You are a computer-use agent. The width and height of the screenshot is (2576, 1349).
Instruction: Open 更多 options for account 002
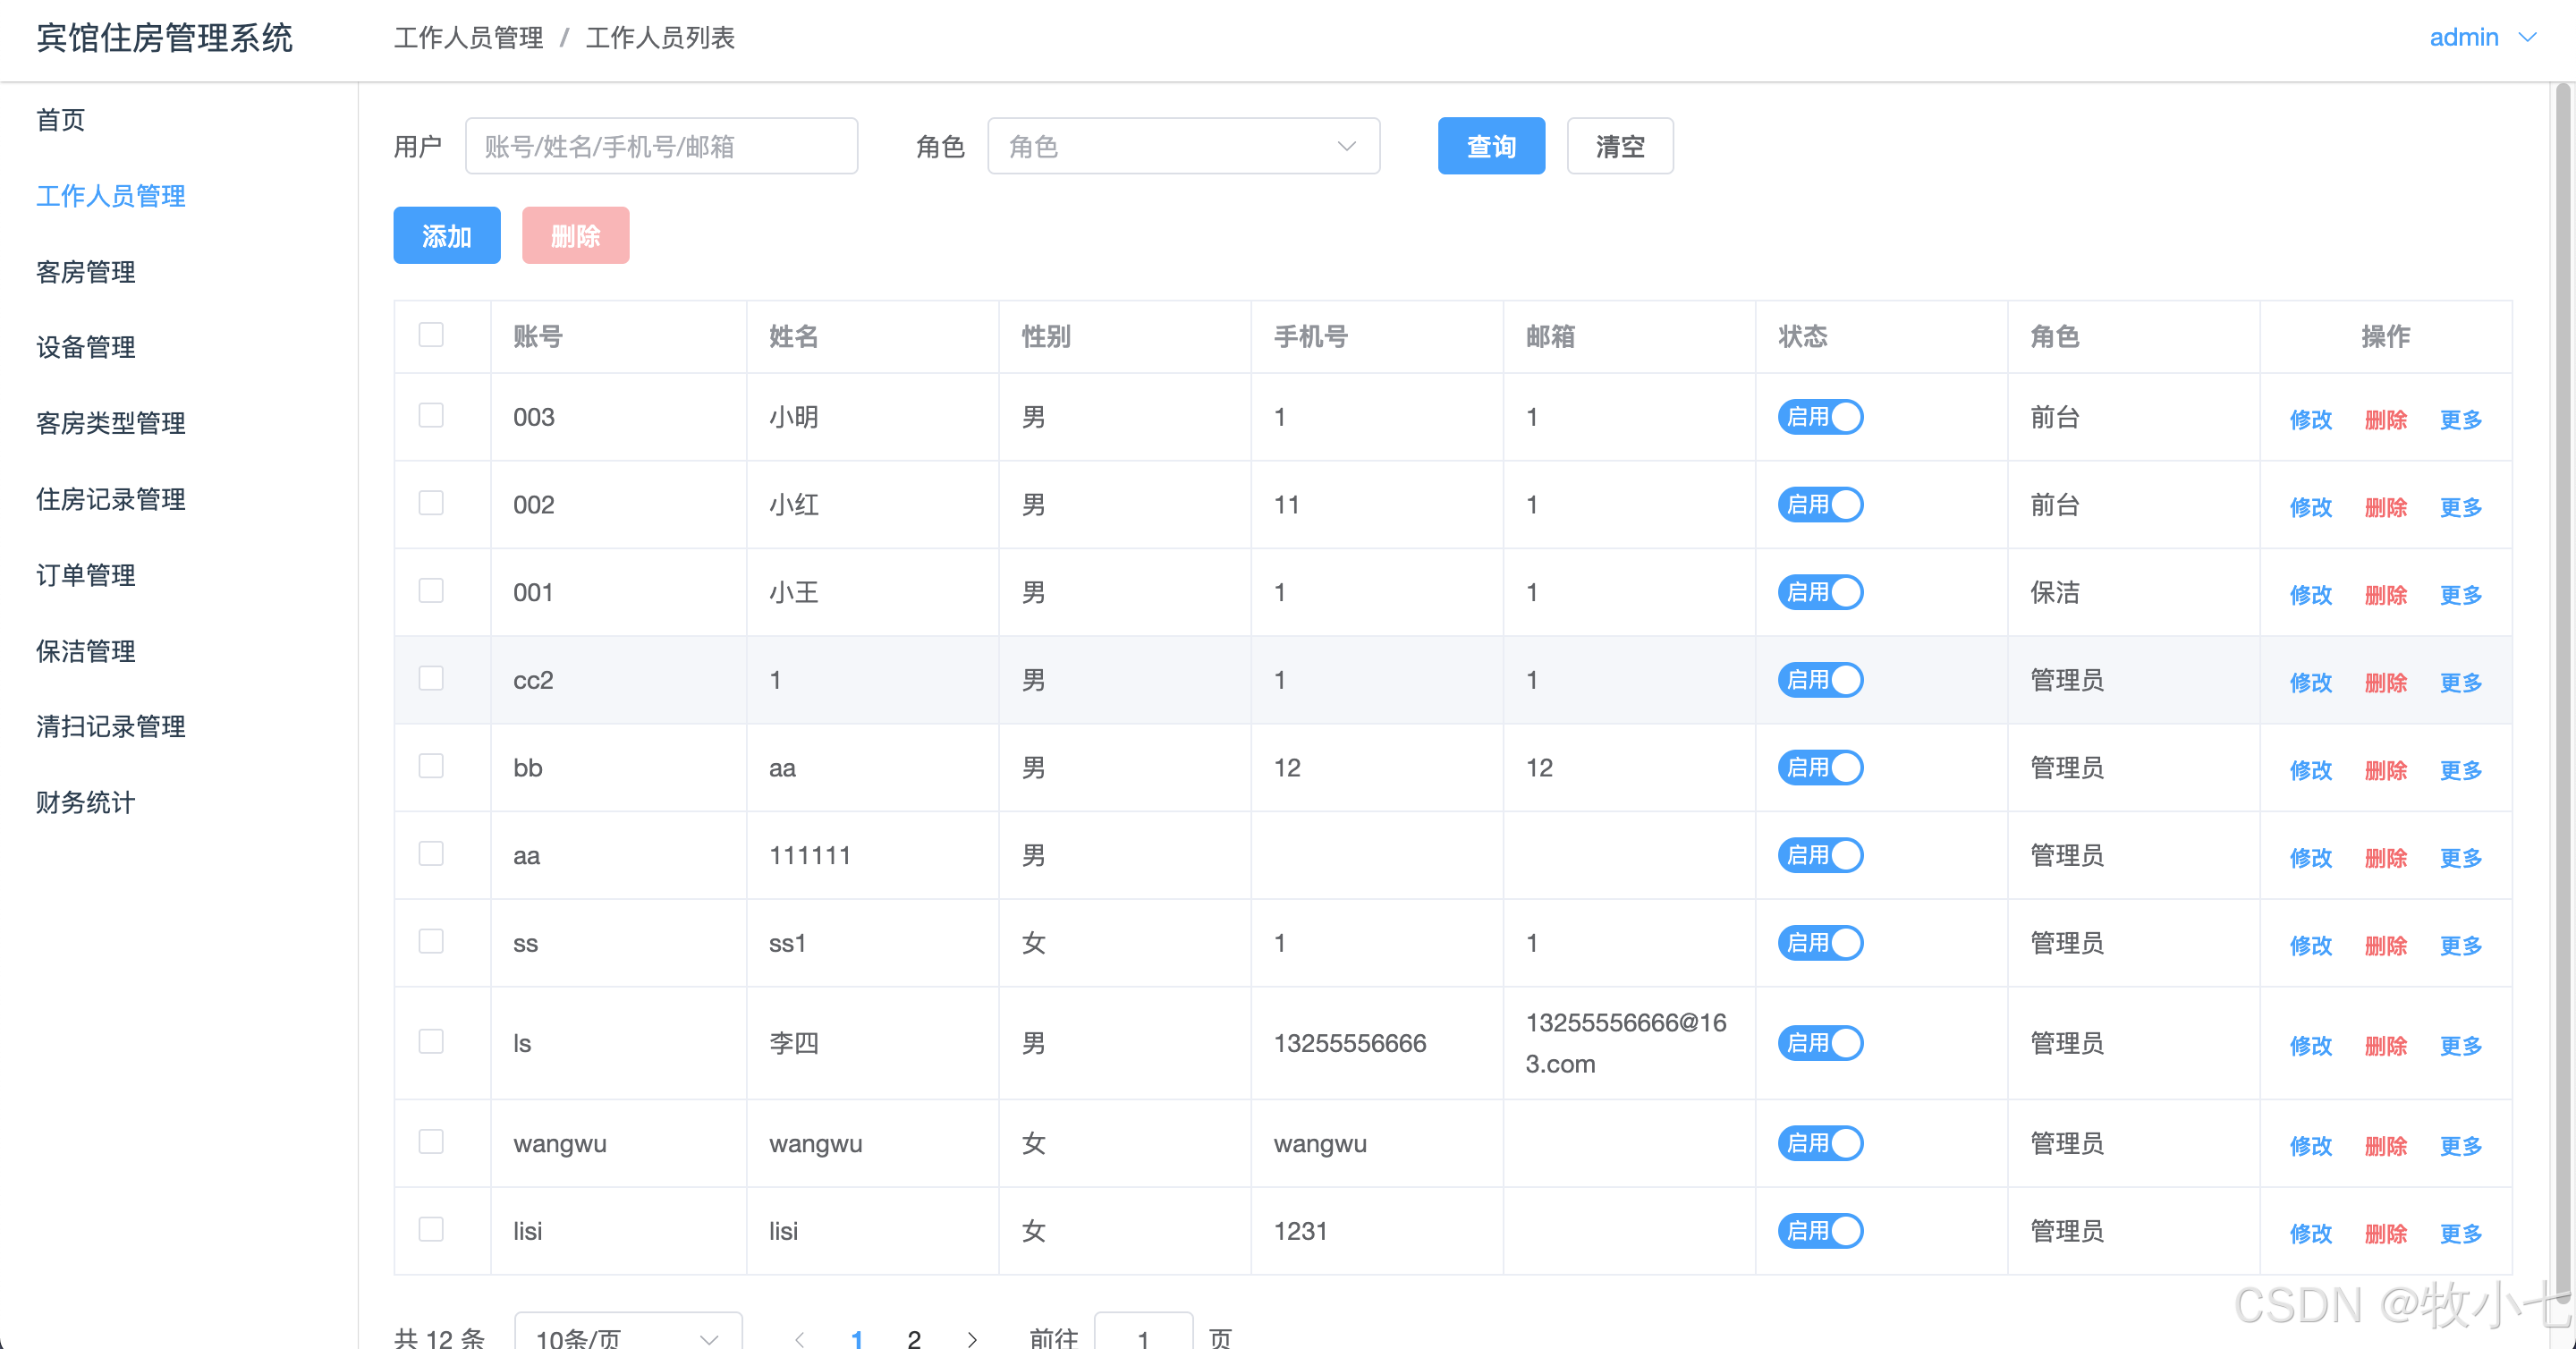(x=2460, y=507)
